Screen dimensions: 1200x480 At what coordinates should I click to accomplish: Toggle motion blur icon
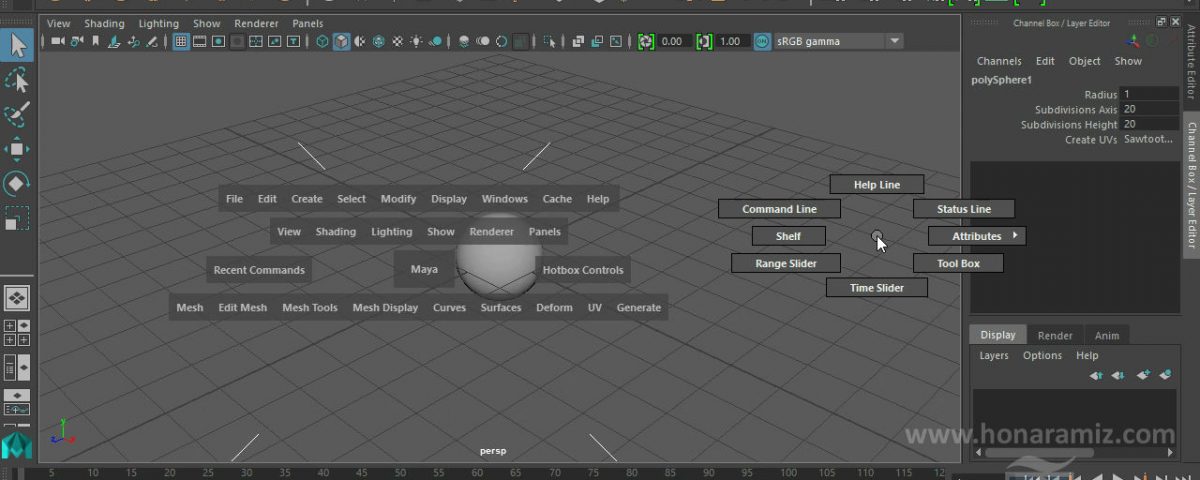point(482,41)
